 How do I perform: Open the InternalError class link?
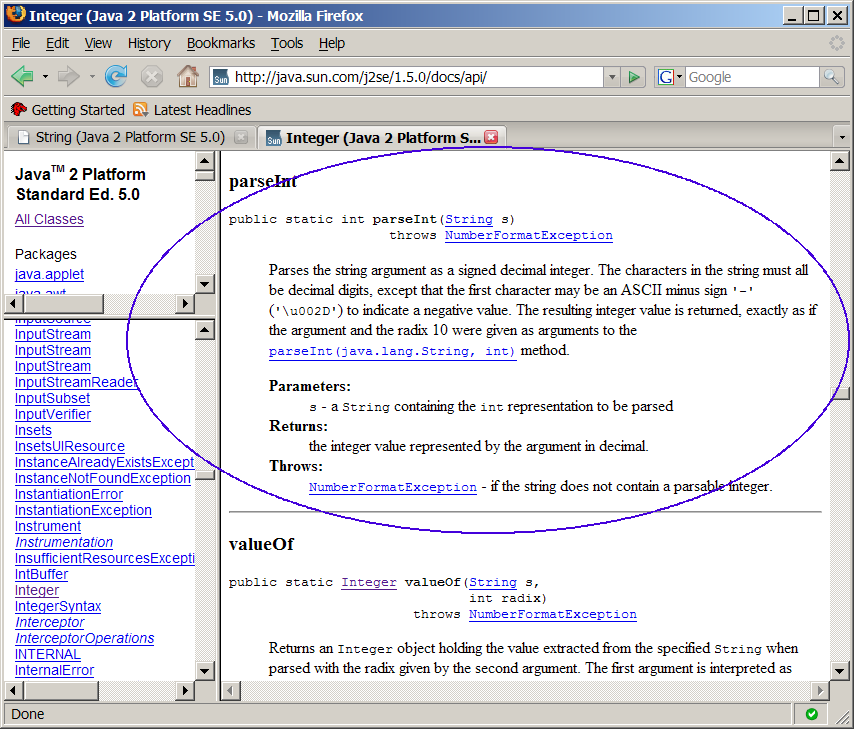pos(54,670)
